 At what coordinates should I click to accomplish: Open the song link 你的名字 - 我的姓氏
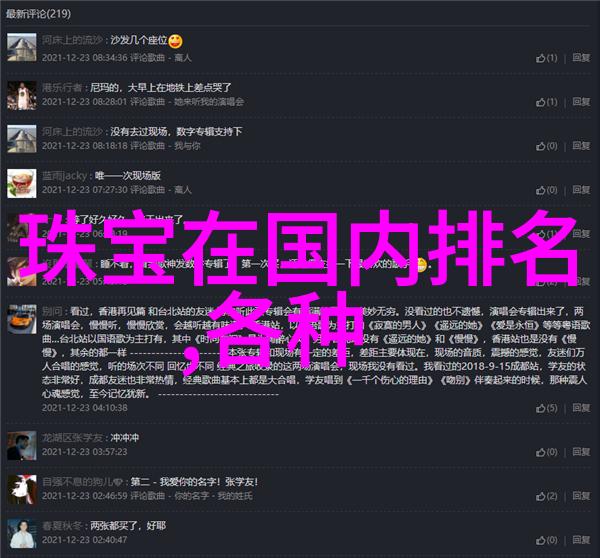[x=213, y=496]
